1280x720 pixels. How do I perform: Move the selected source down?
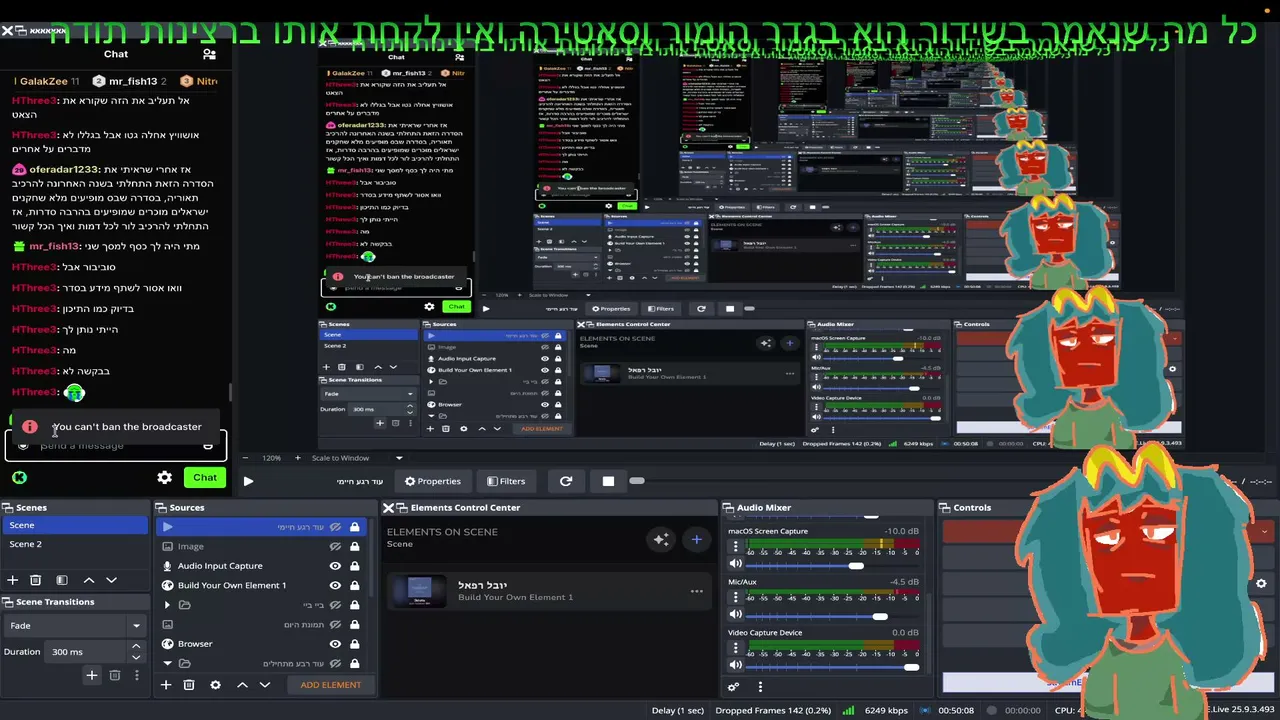point(265,685)
